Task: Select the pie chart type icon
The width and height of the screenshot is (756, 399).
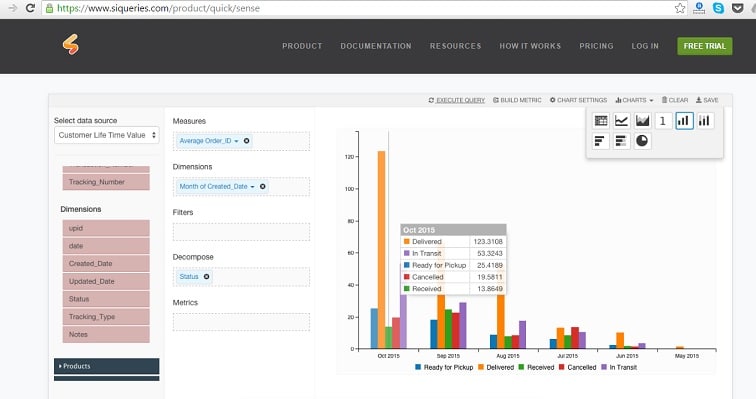Action: click(x=642, y=141)
